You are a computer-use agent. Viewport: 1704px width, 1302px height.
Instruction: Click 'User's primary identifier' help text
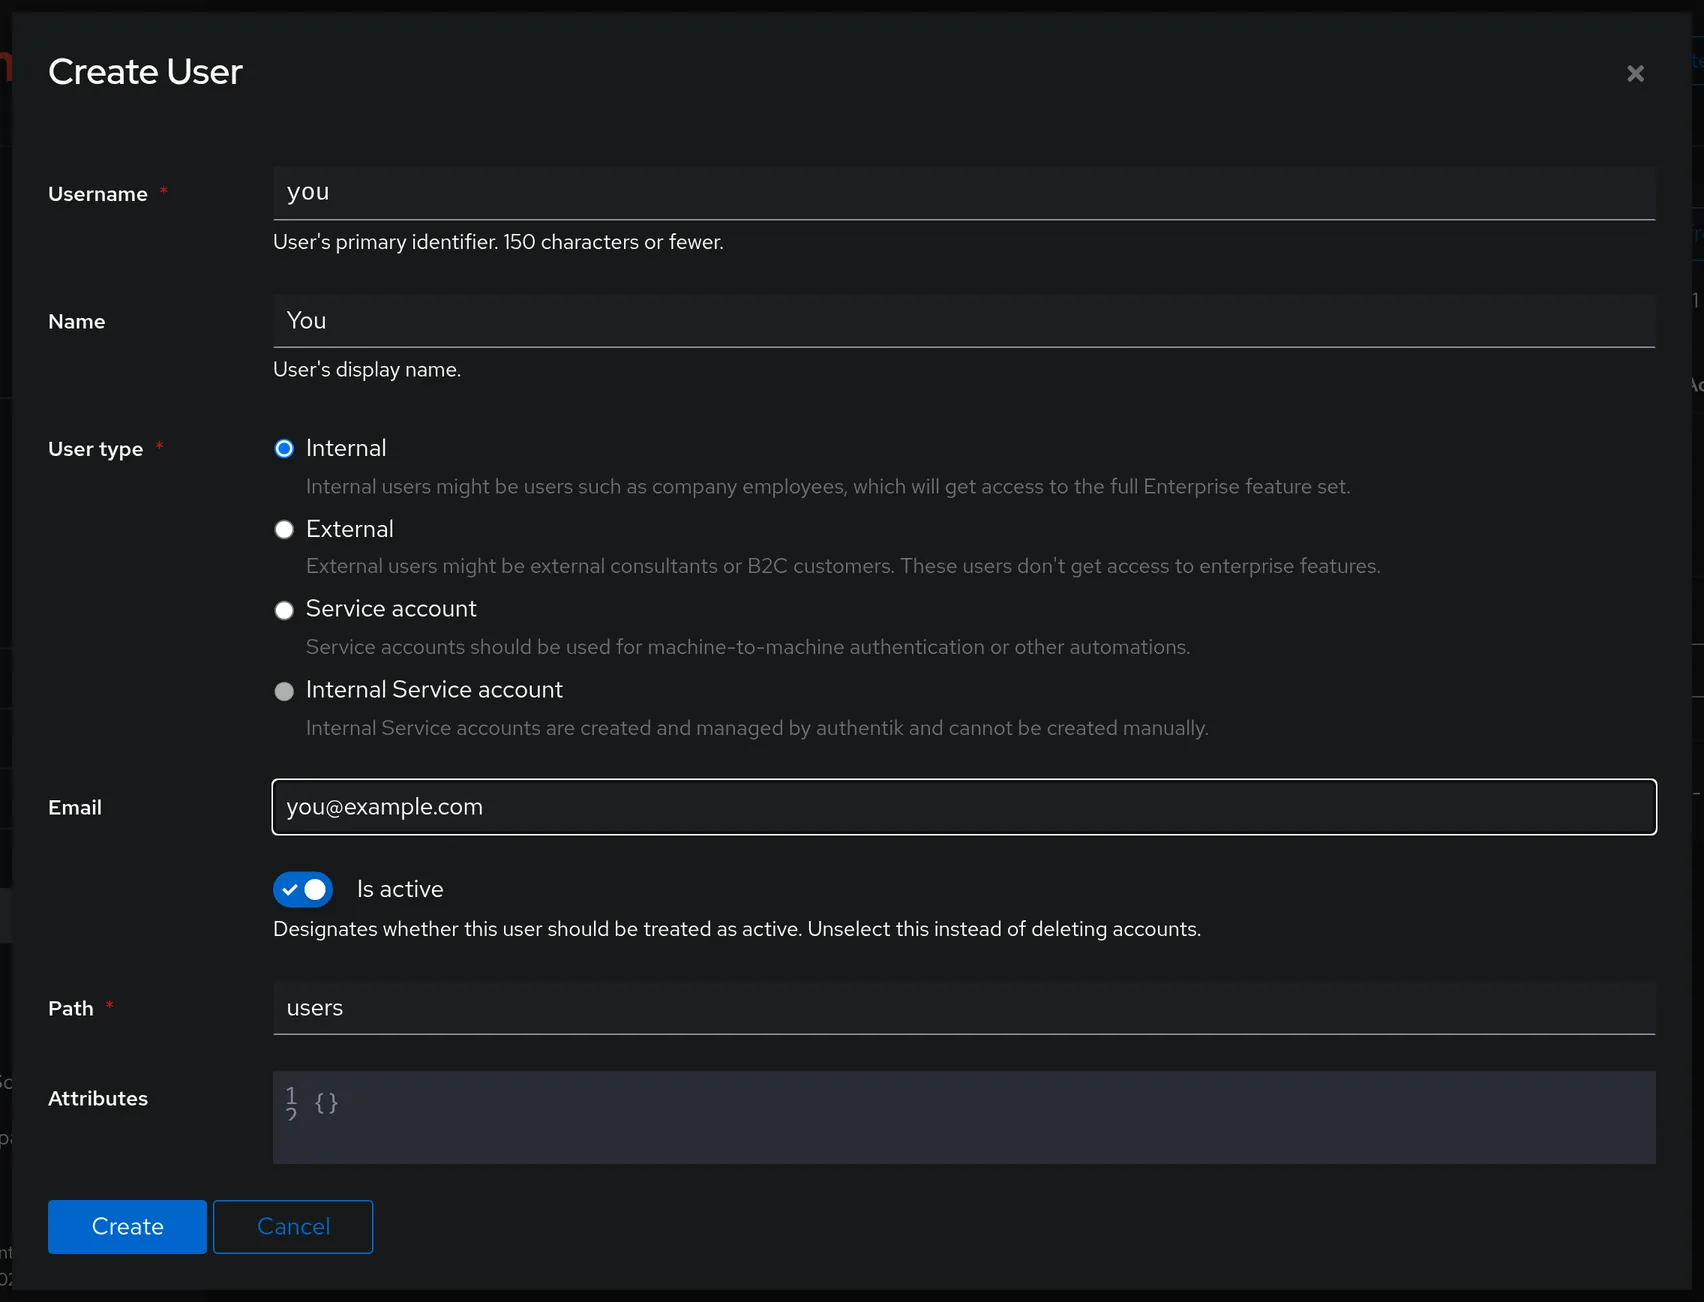(x=498, y=242)
